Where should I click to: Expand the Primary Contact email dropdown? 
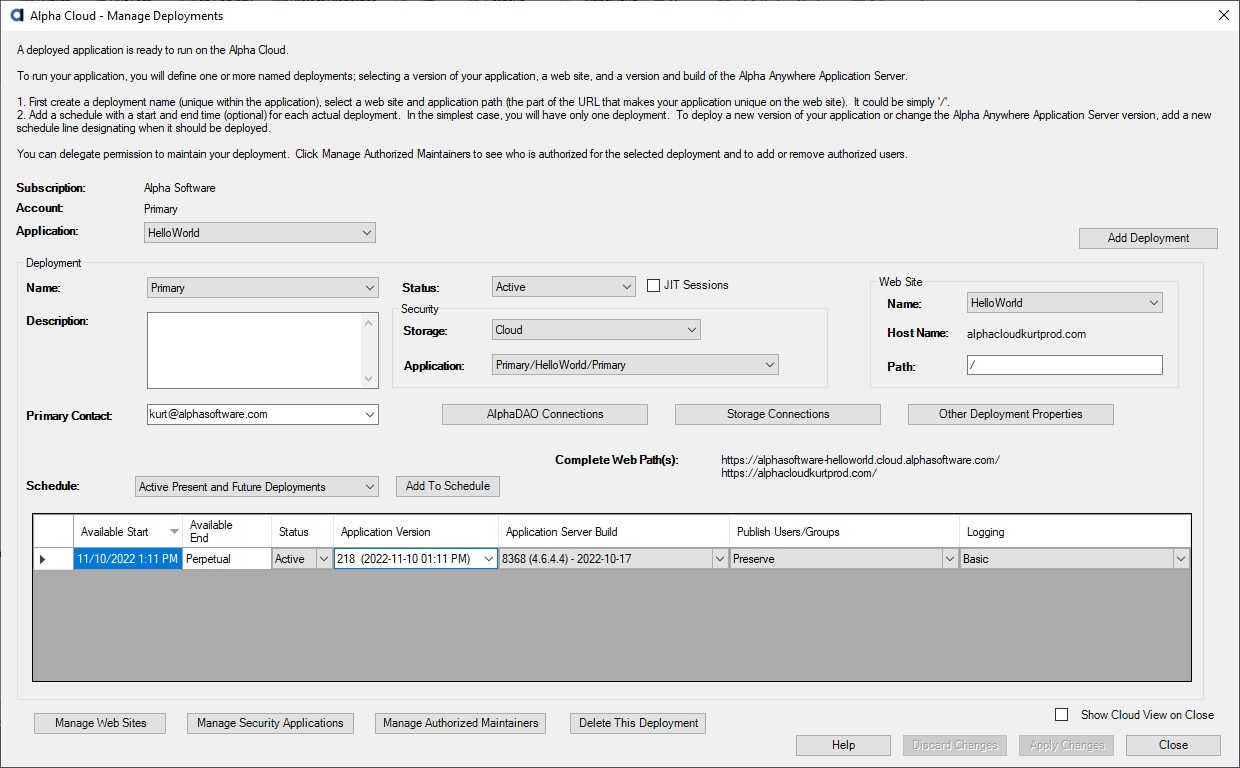pos(370,414)
